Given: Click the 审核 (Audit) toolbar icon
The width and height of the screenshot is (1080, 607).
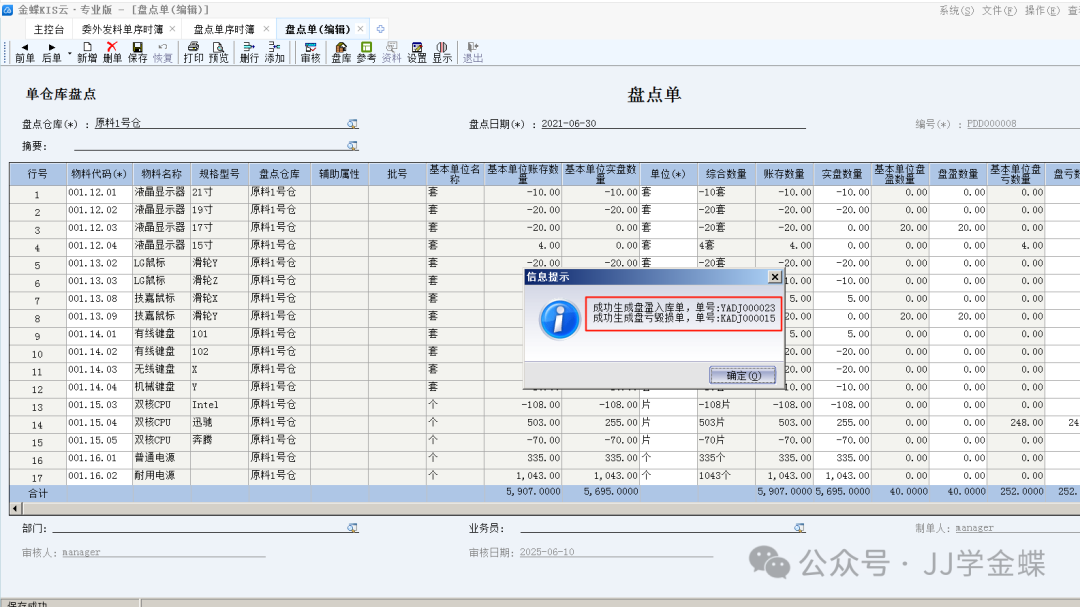Looking at the screenshot, I should [x=310, y=52].
